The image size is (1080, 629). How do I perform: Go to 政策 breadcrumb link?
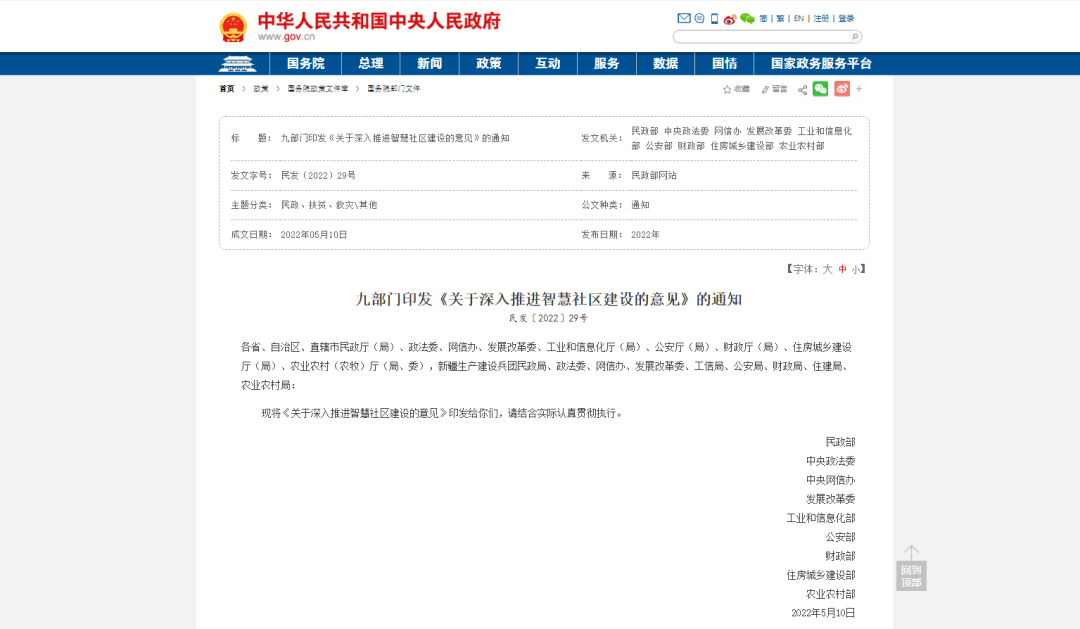[x=260, y=89]
